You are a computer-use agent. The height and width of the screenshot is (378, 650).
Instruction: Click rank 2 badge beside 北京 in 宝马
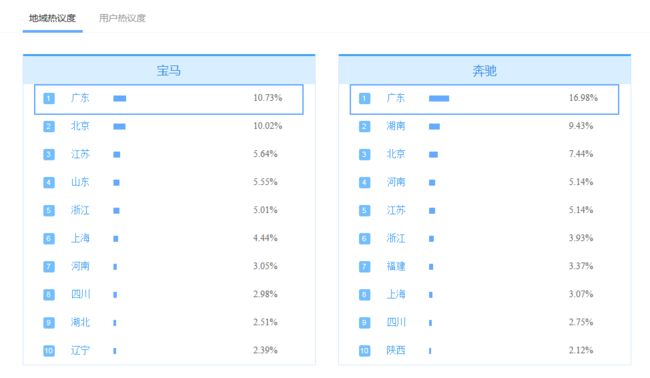[49, 126]
